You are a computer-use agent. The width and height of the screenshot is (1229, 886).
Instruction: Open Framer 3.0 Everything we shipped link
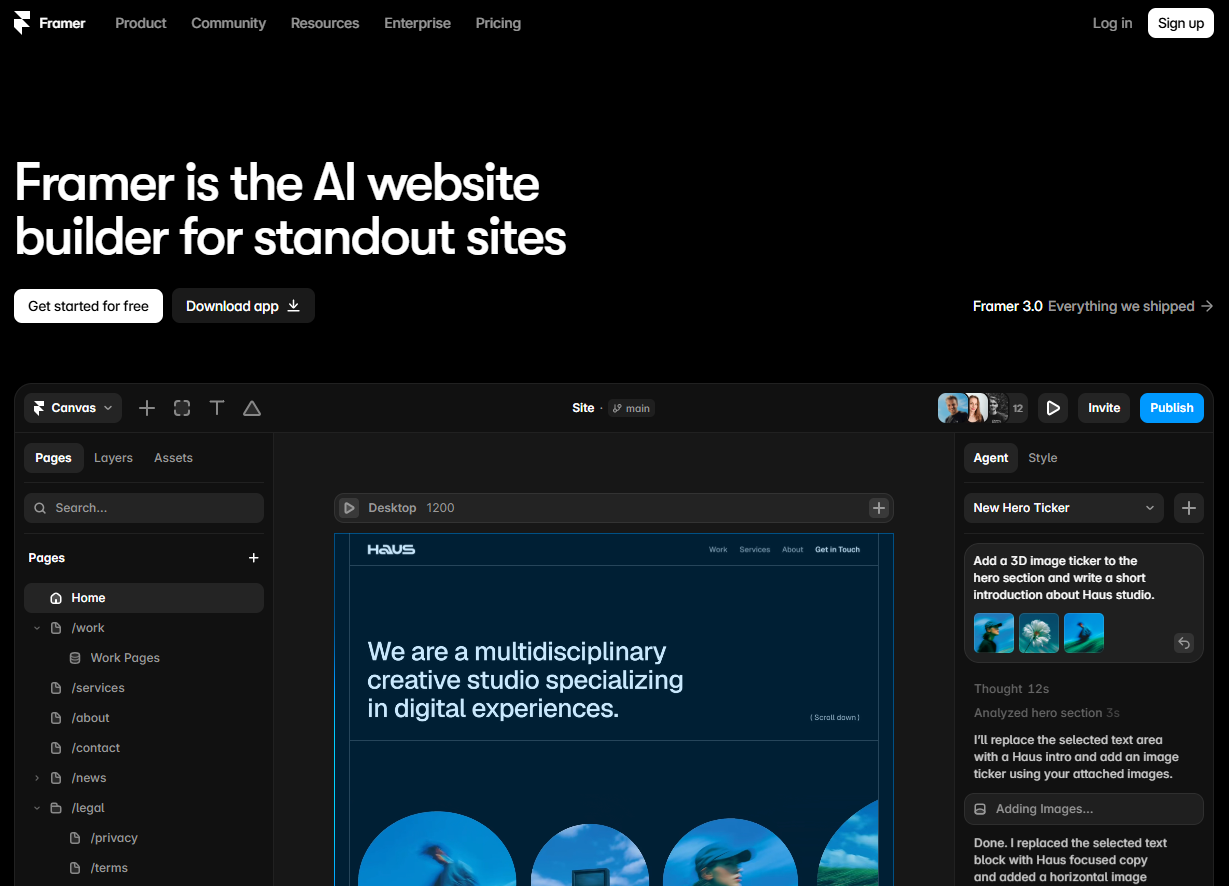click(x=1093, y=306)
